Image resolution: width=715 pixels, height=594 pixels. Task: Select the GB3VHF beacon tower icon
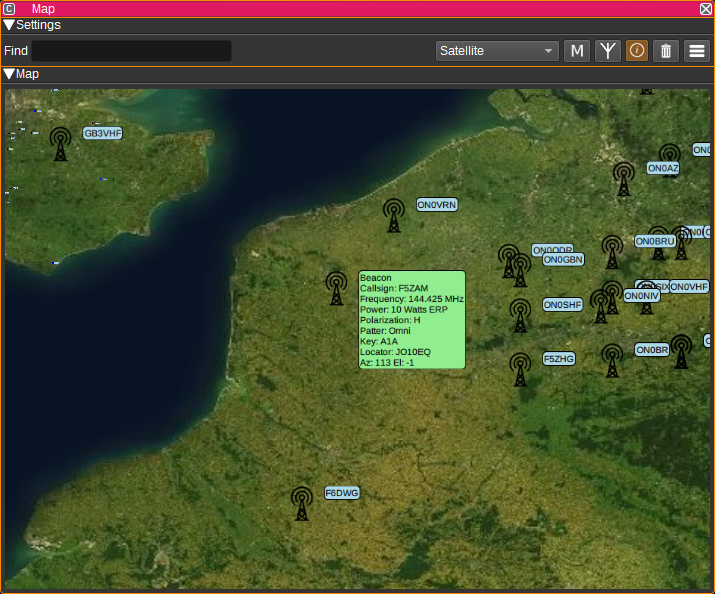coord(61,144)
